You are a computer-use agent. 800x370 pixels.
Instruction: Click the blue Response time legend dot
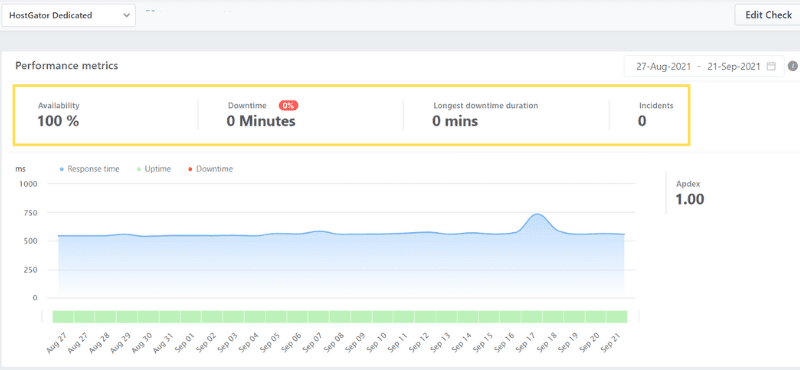(x=62, y=169)
